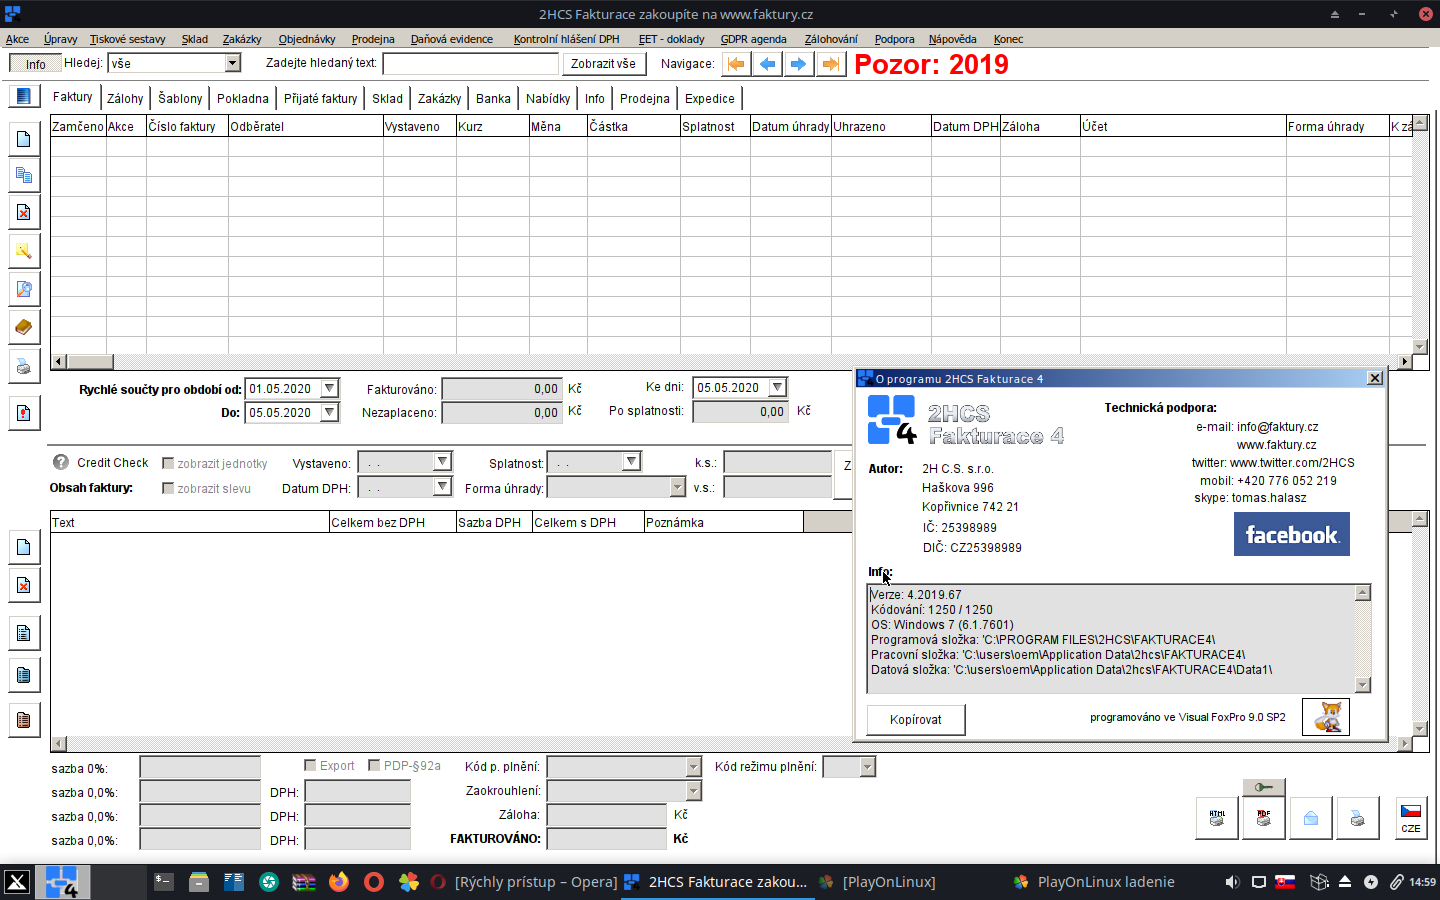
Task: Click the copy invoice icon in left sidebar
Action: click(x=24, y=175)
